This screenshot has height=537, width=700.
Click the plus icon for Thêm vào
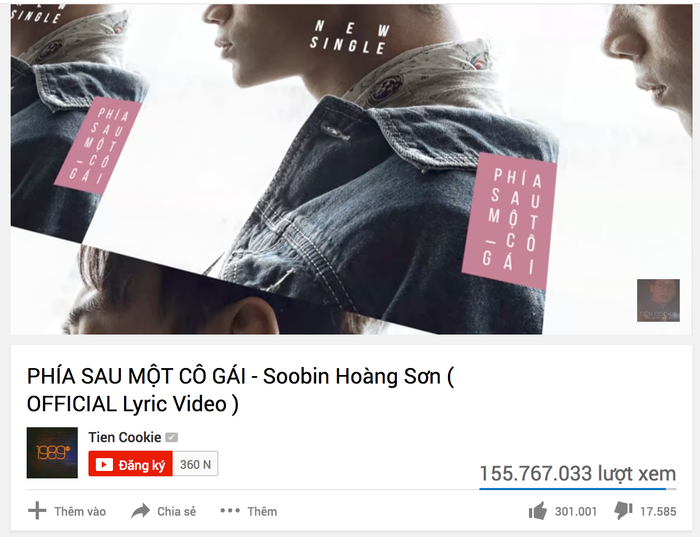pos(37,511)
